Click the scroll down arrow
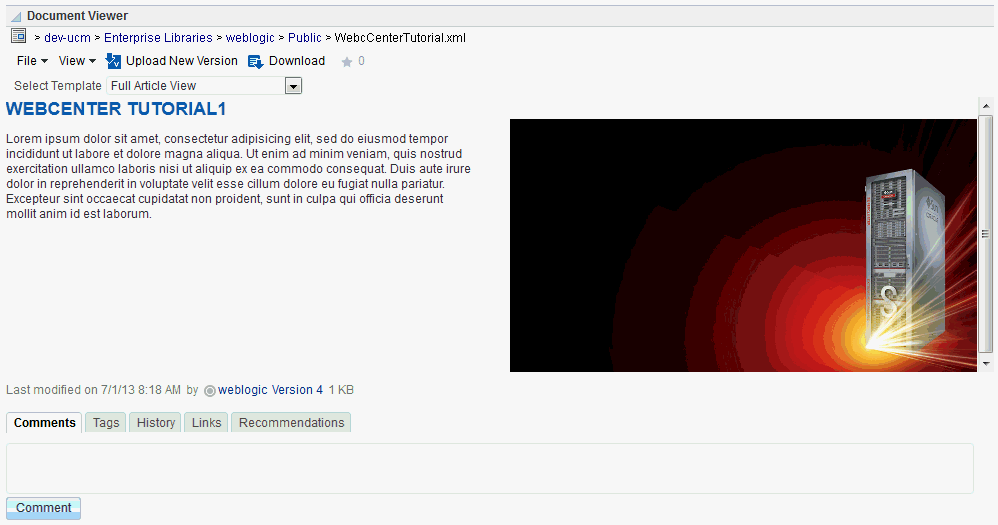998x525 pixels. (x=986, y=363)
